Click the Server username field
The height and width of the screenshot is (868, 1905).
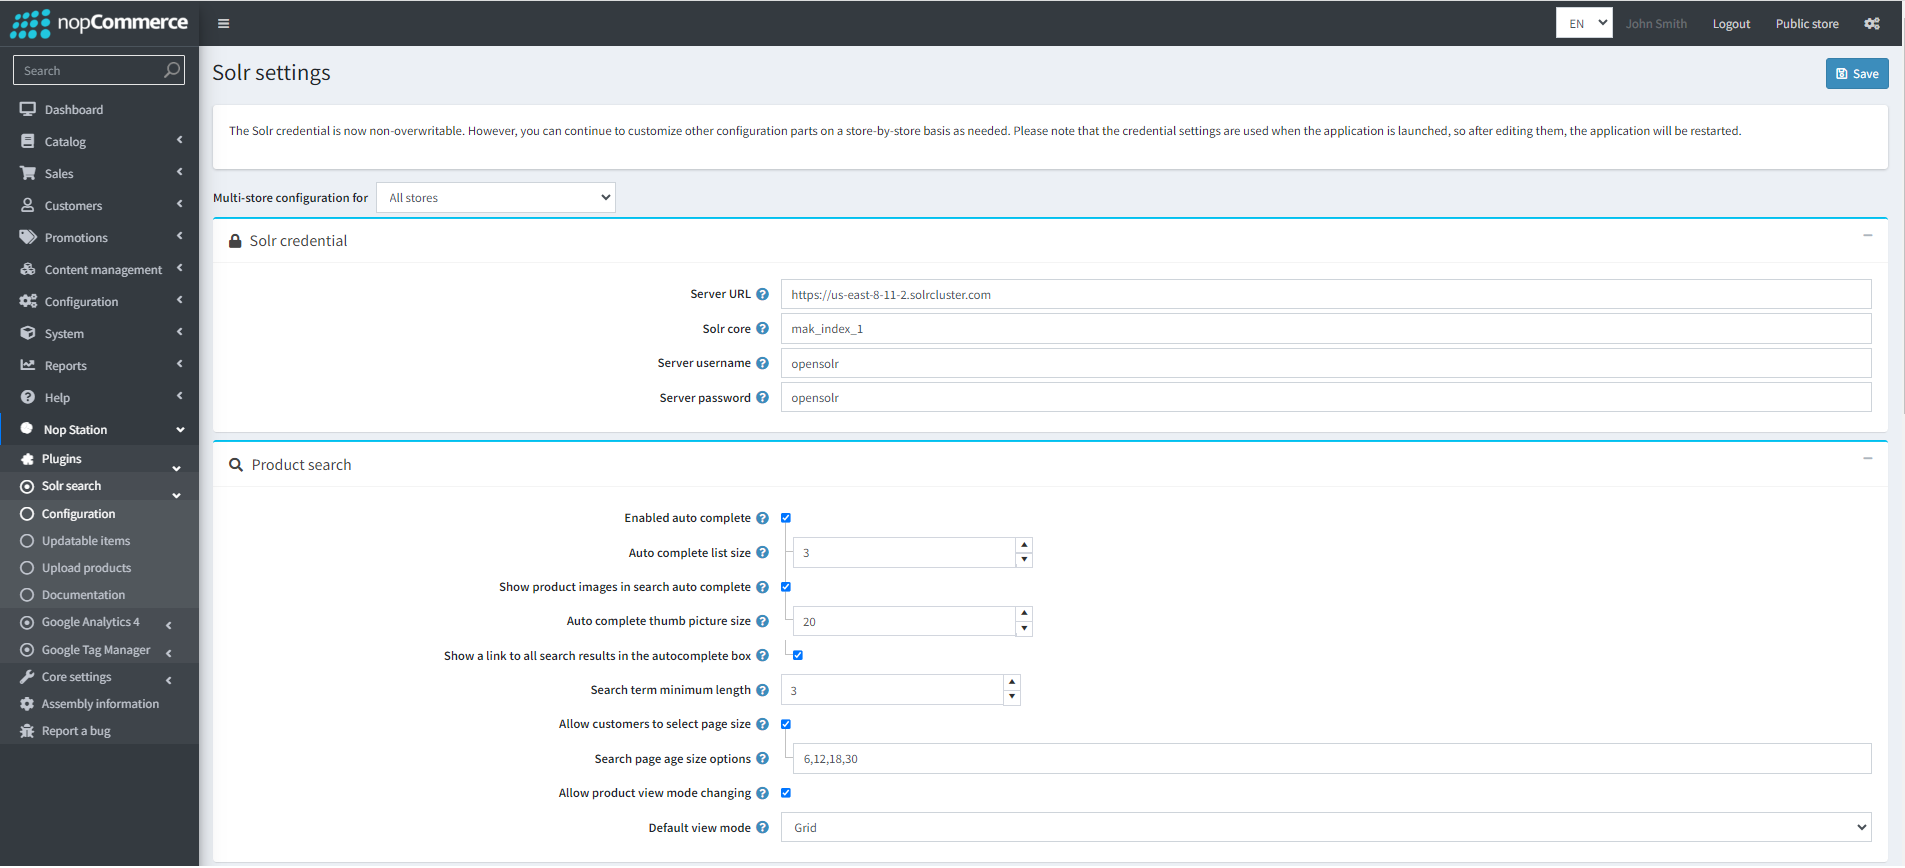tap(1326, 363)
